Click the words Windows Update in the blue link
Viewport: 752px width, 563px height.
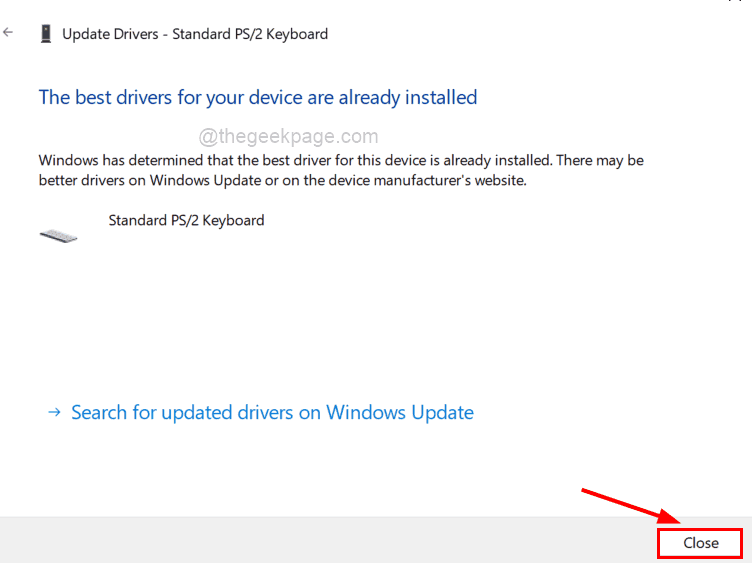coord(400,412)
